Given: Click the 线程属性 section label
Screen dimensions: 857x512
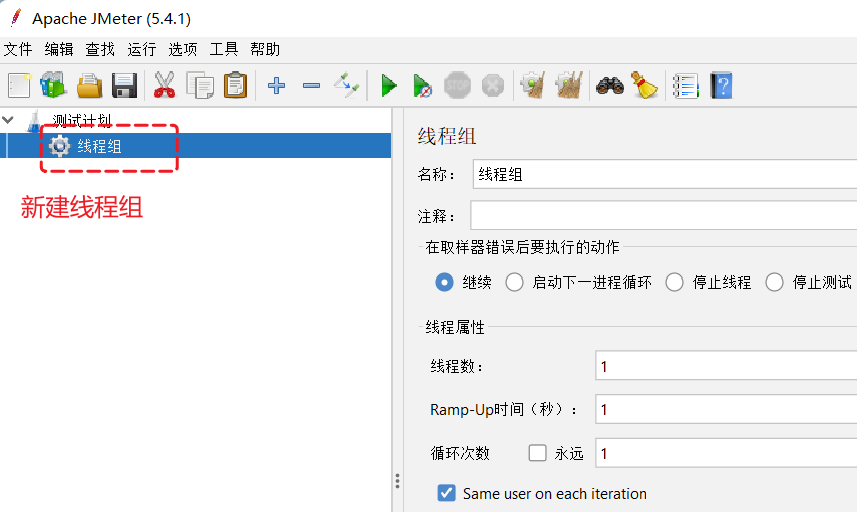Looking at the screenshot, I should coord(455,327).
